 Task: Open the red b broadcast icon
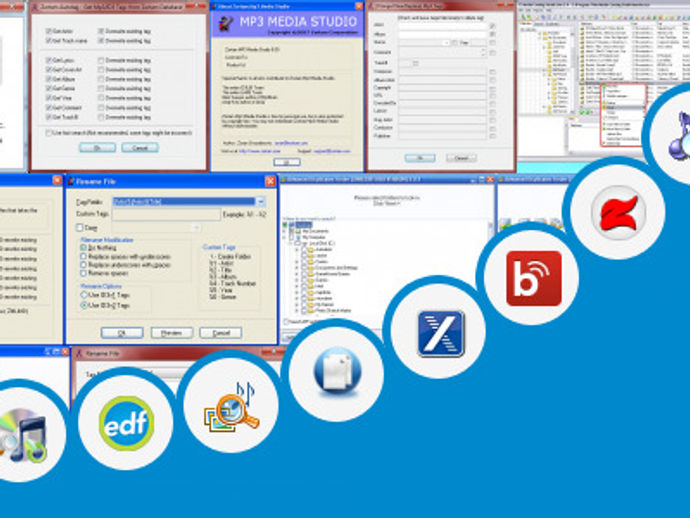tap(533, 278)
